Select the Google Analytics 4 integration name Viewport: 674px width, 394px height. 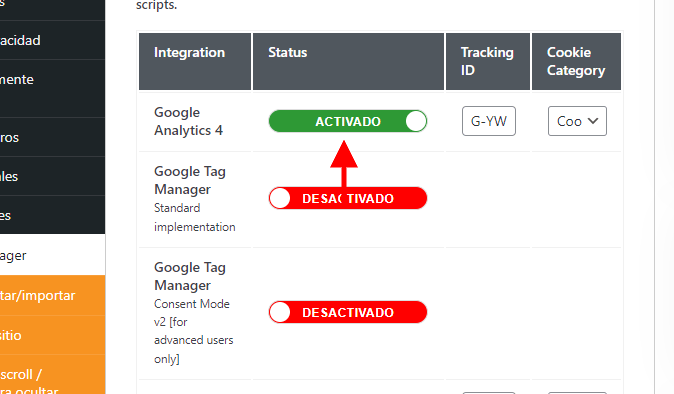pyautogui.click(x=188, y=121)
